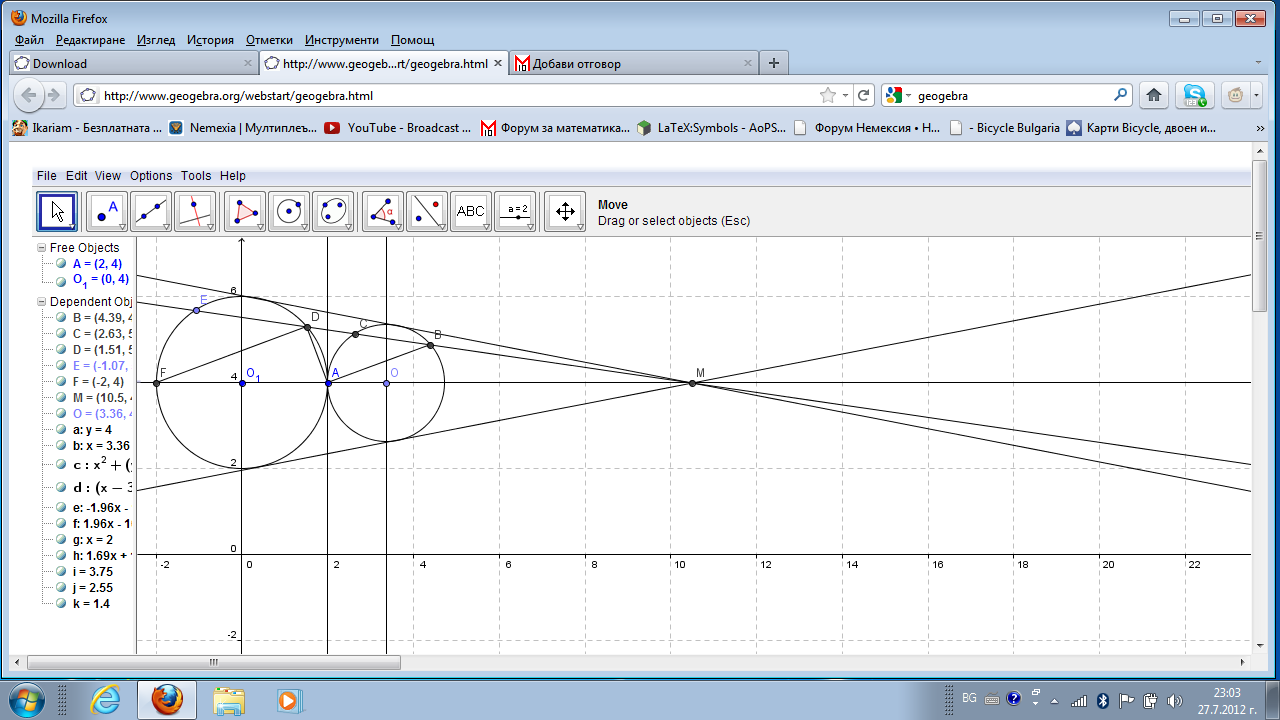This screenshot has height=720, width=1280.
Task: Select Circle with Center through Point tool
Action: pos(288,211)
